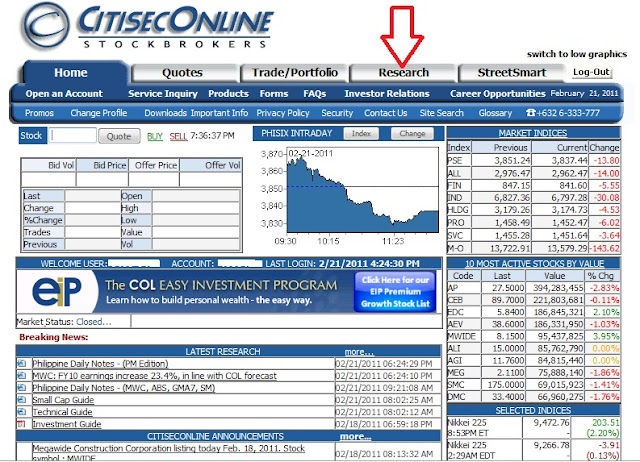
Task: Open the MARKET INDICES header link
Action: pos(533,133)
